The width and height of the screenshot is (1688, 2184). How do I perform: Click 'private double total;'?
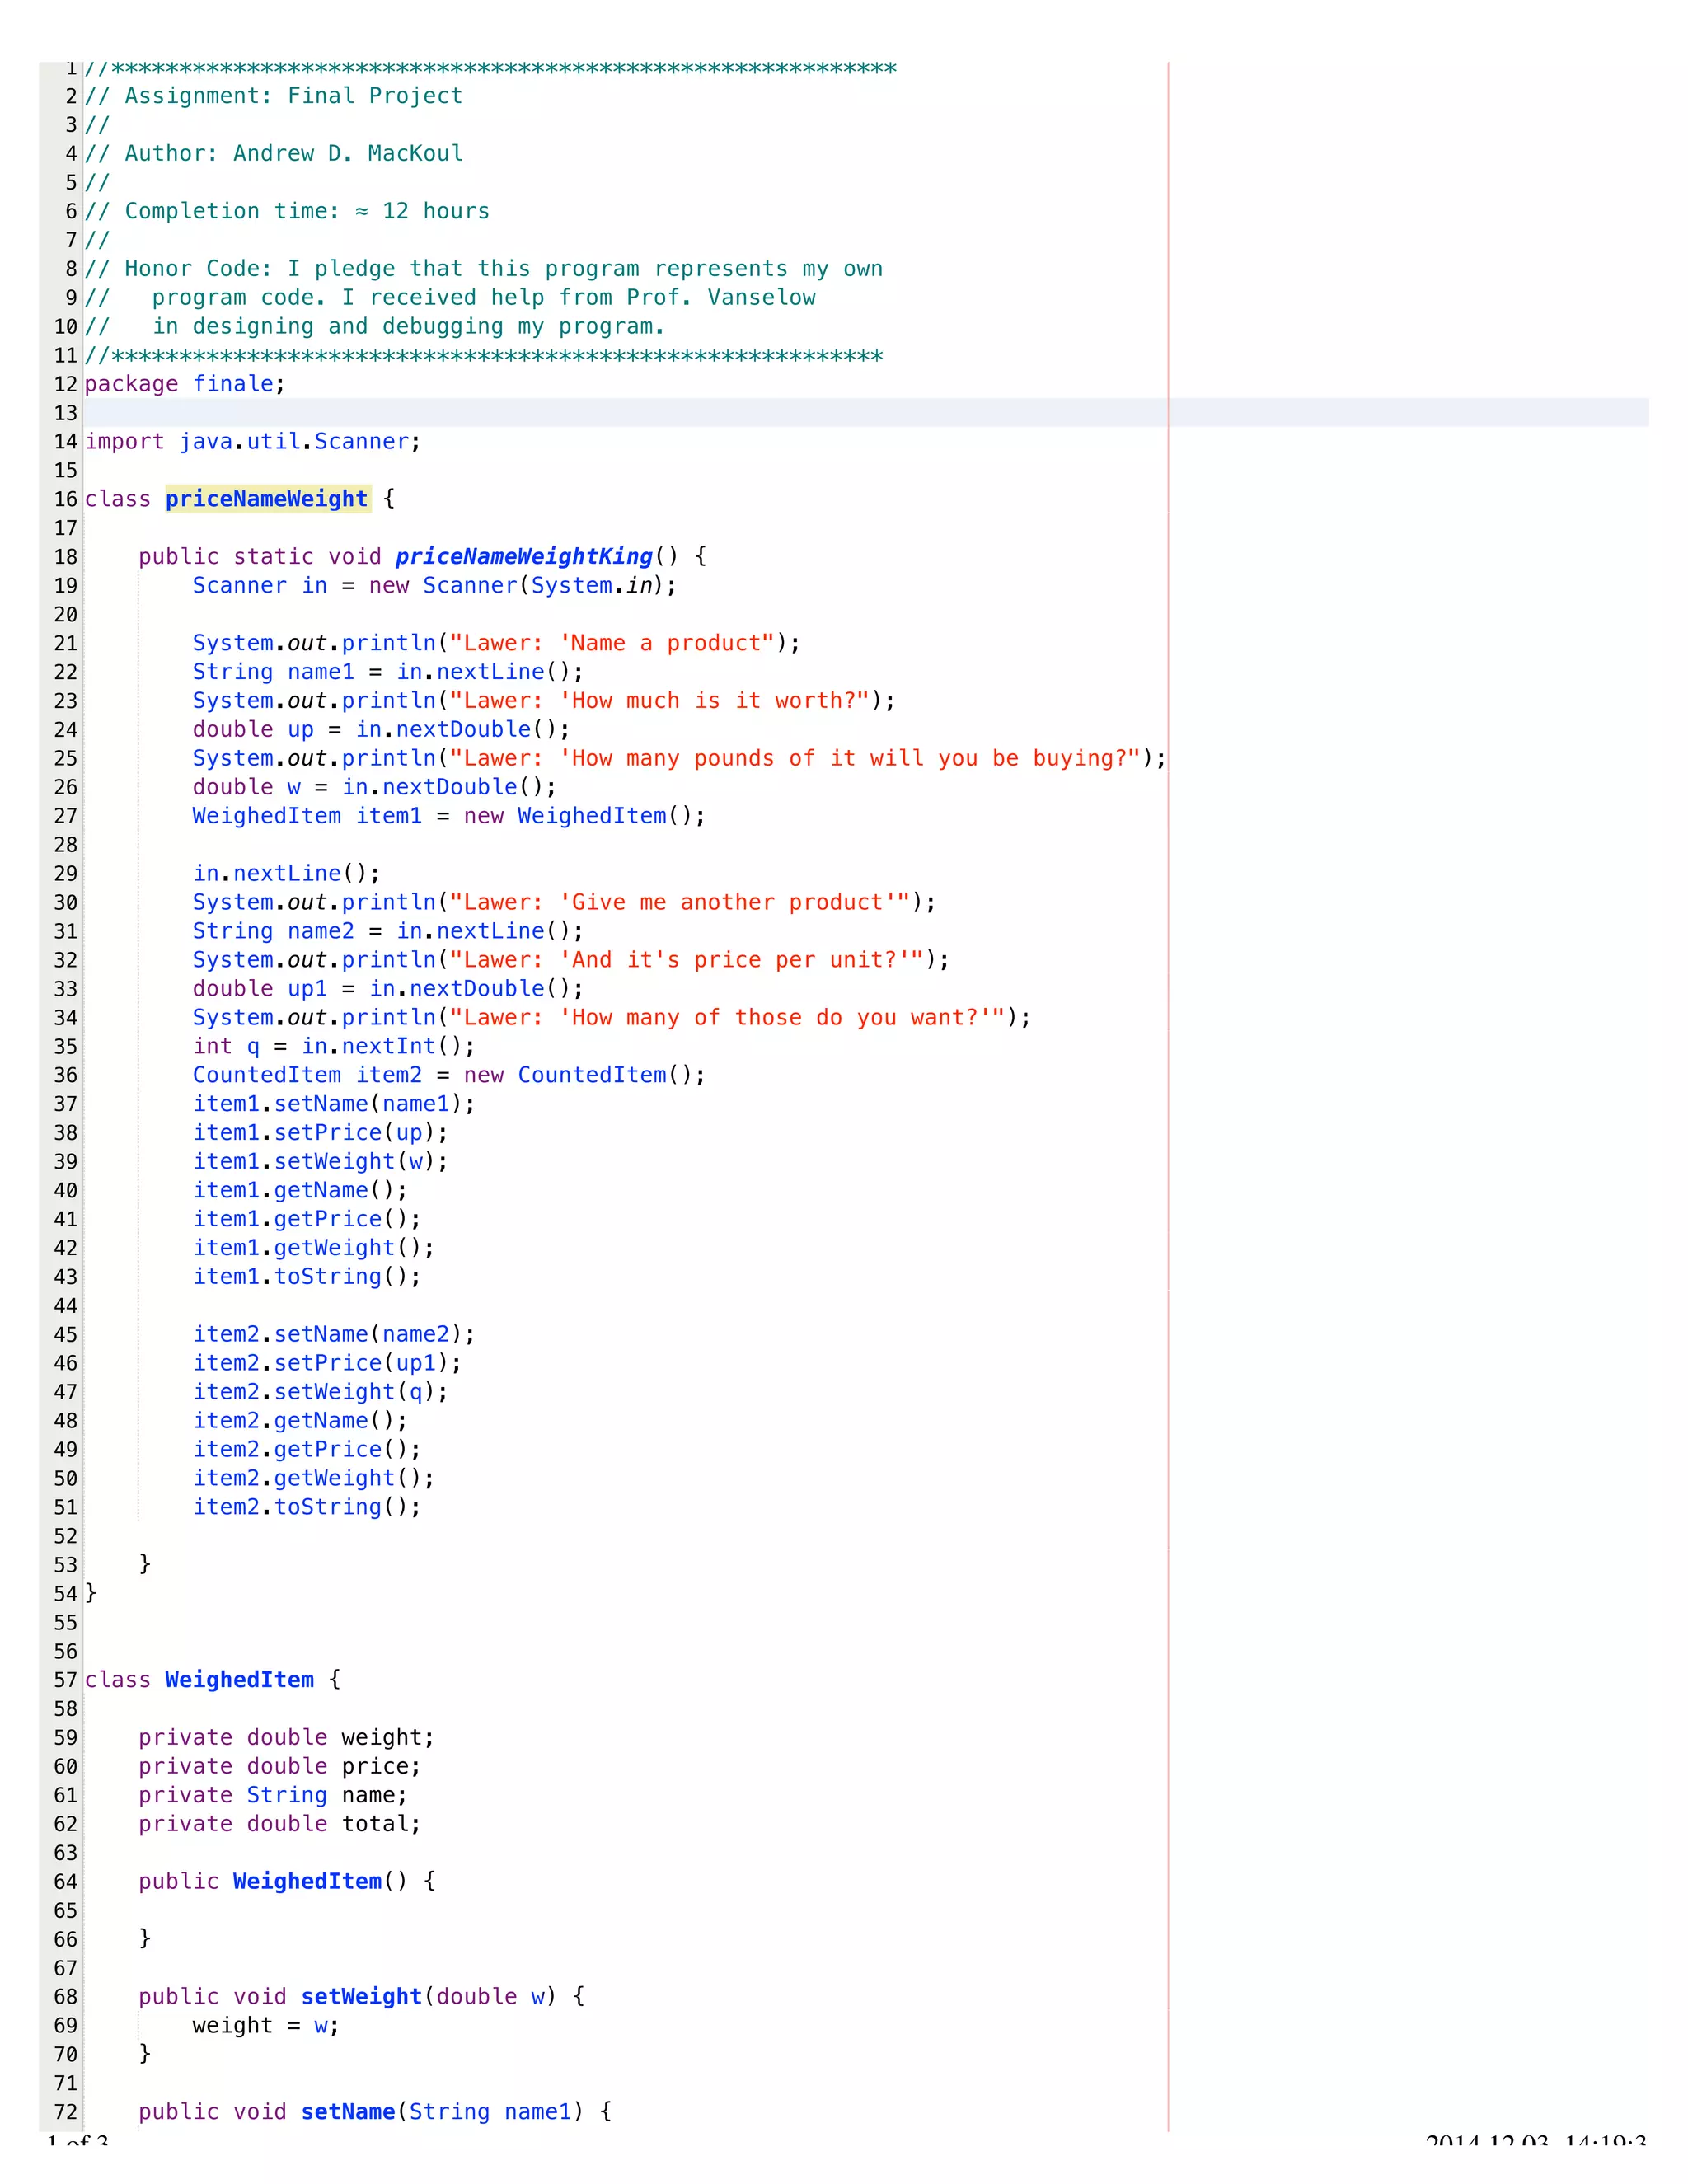[280, 1824]
